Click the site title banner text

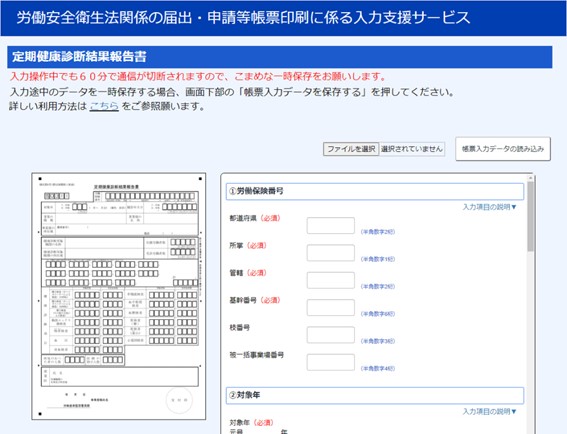[x=243, y=18]
